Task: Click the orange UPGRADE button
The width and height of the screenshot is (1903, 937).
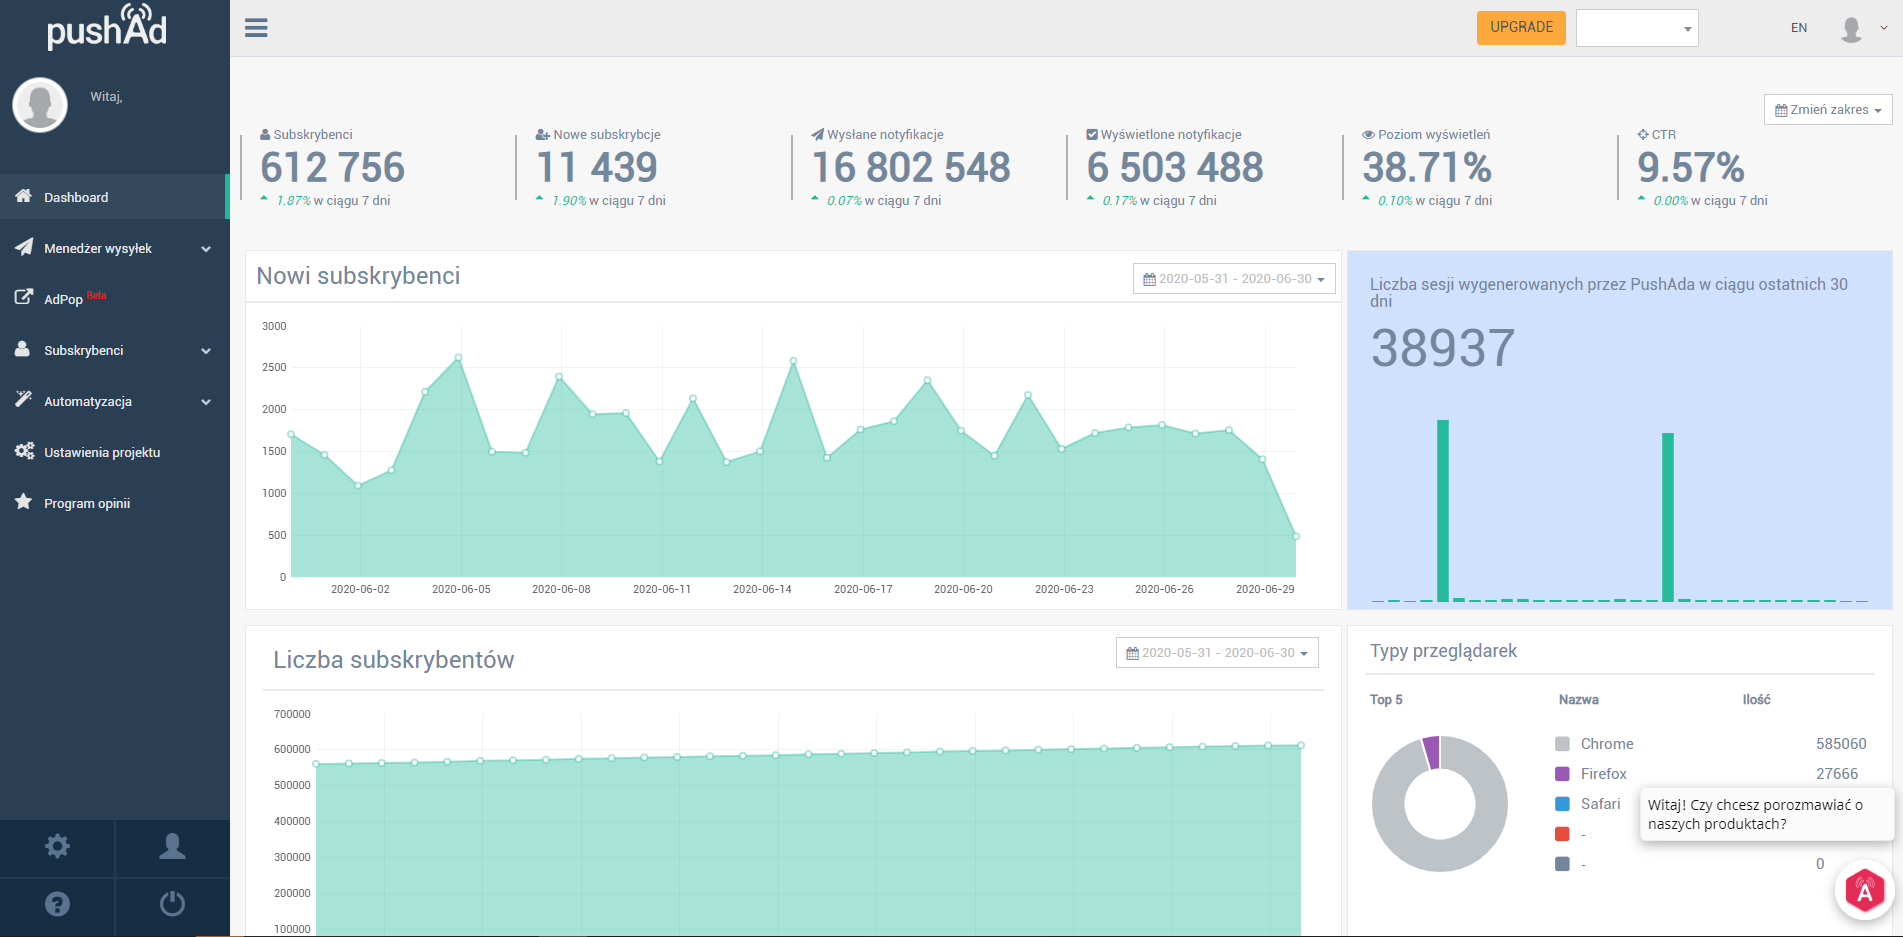Action: (1520, 28)
